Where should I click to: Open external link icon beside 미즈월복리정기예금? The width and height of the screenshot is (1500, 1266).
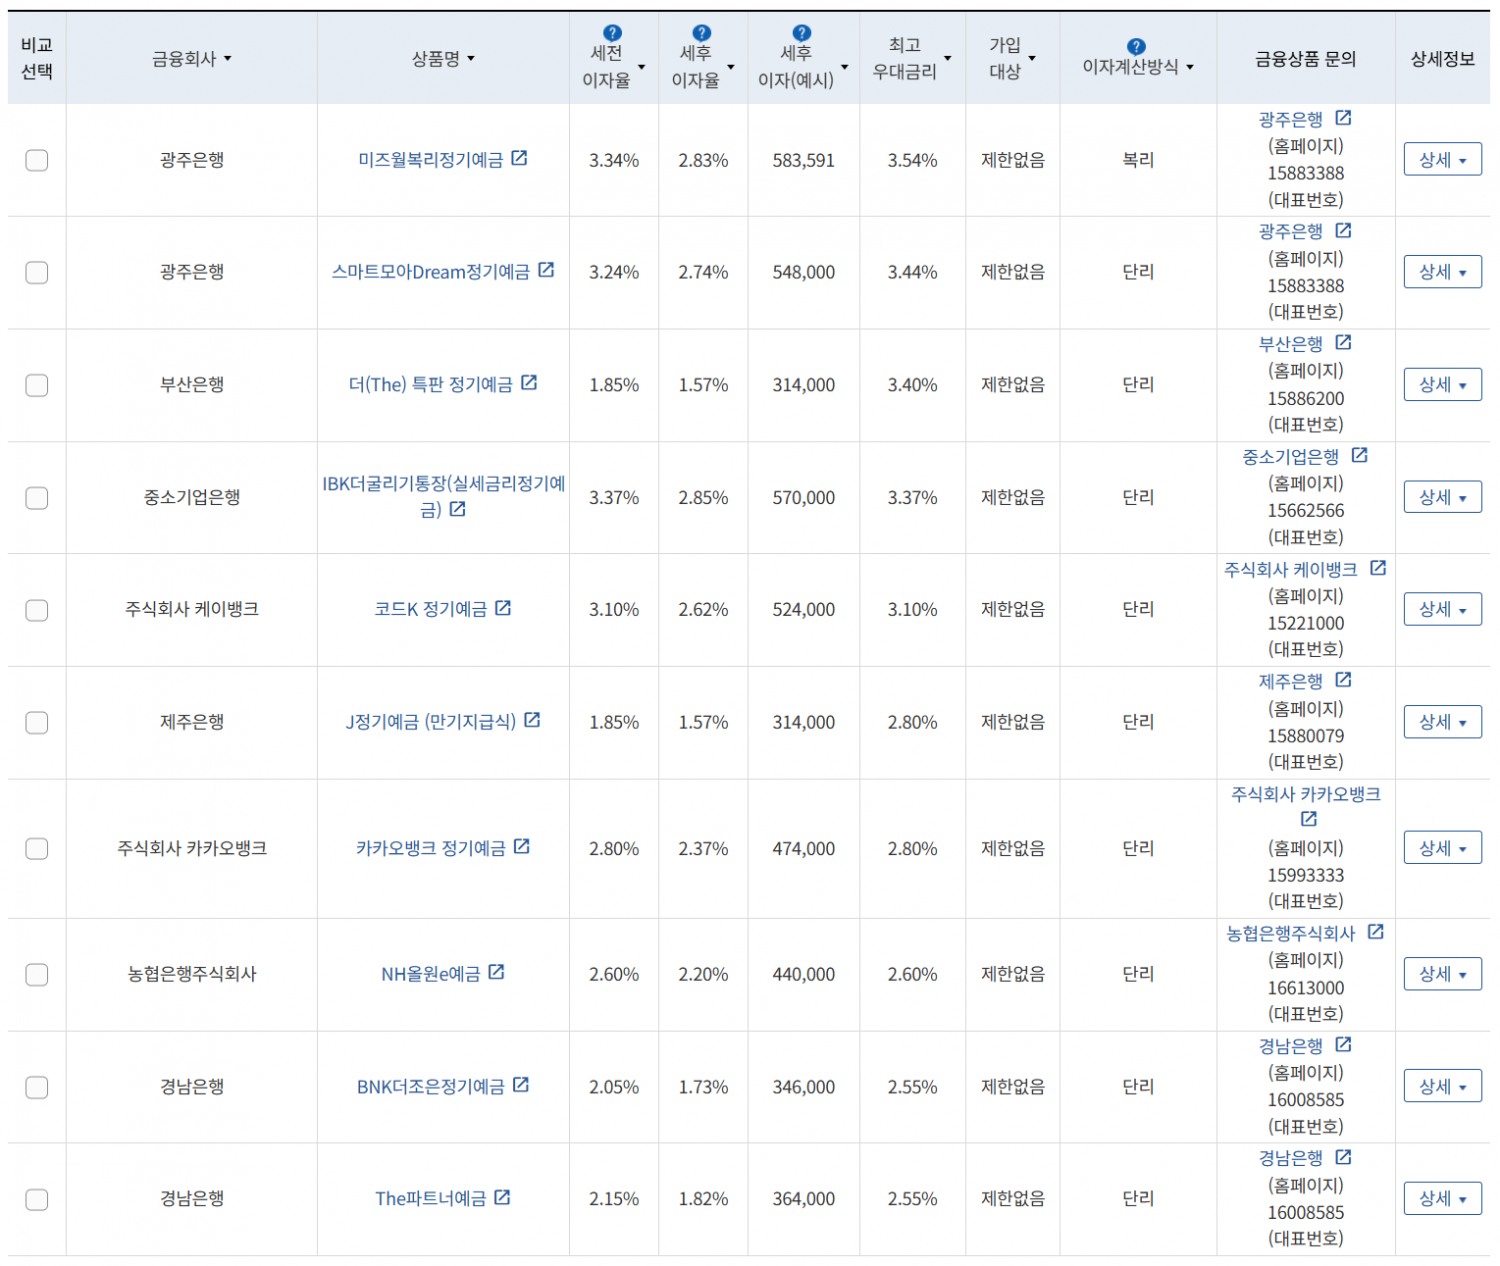(519, 158)
